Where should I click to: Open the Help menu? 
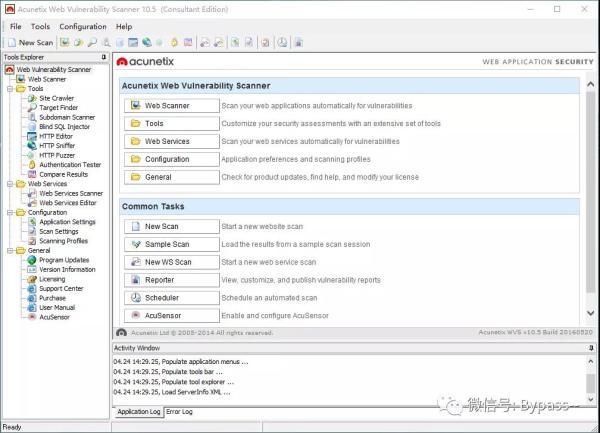coord(124,27)
